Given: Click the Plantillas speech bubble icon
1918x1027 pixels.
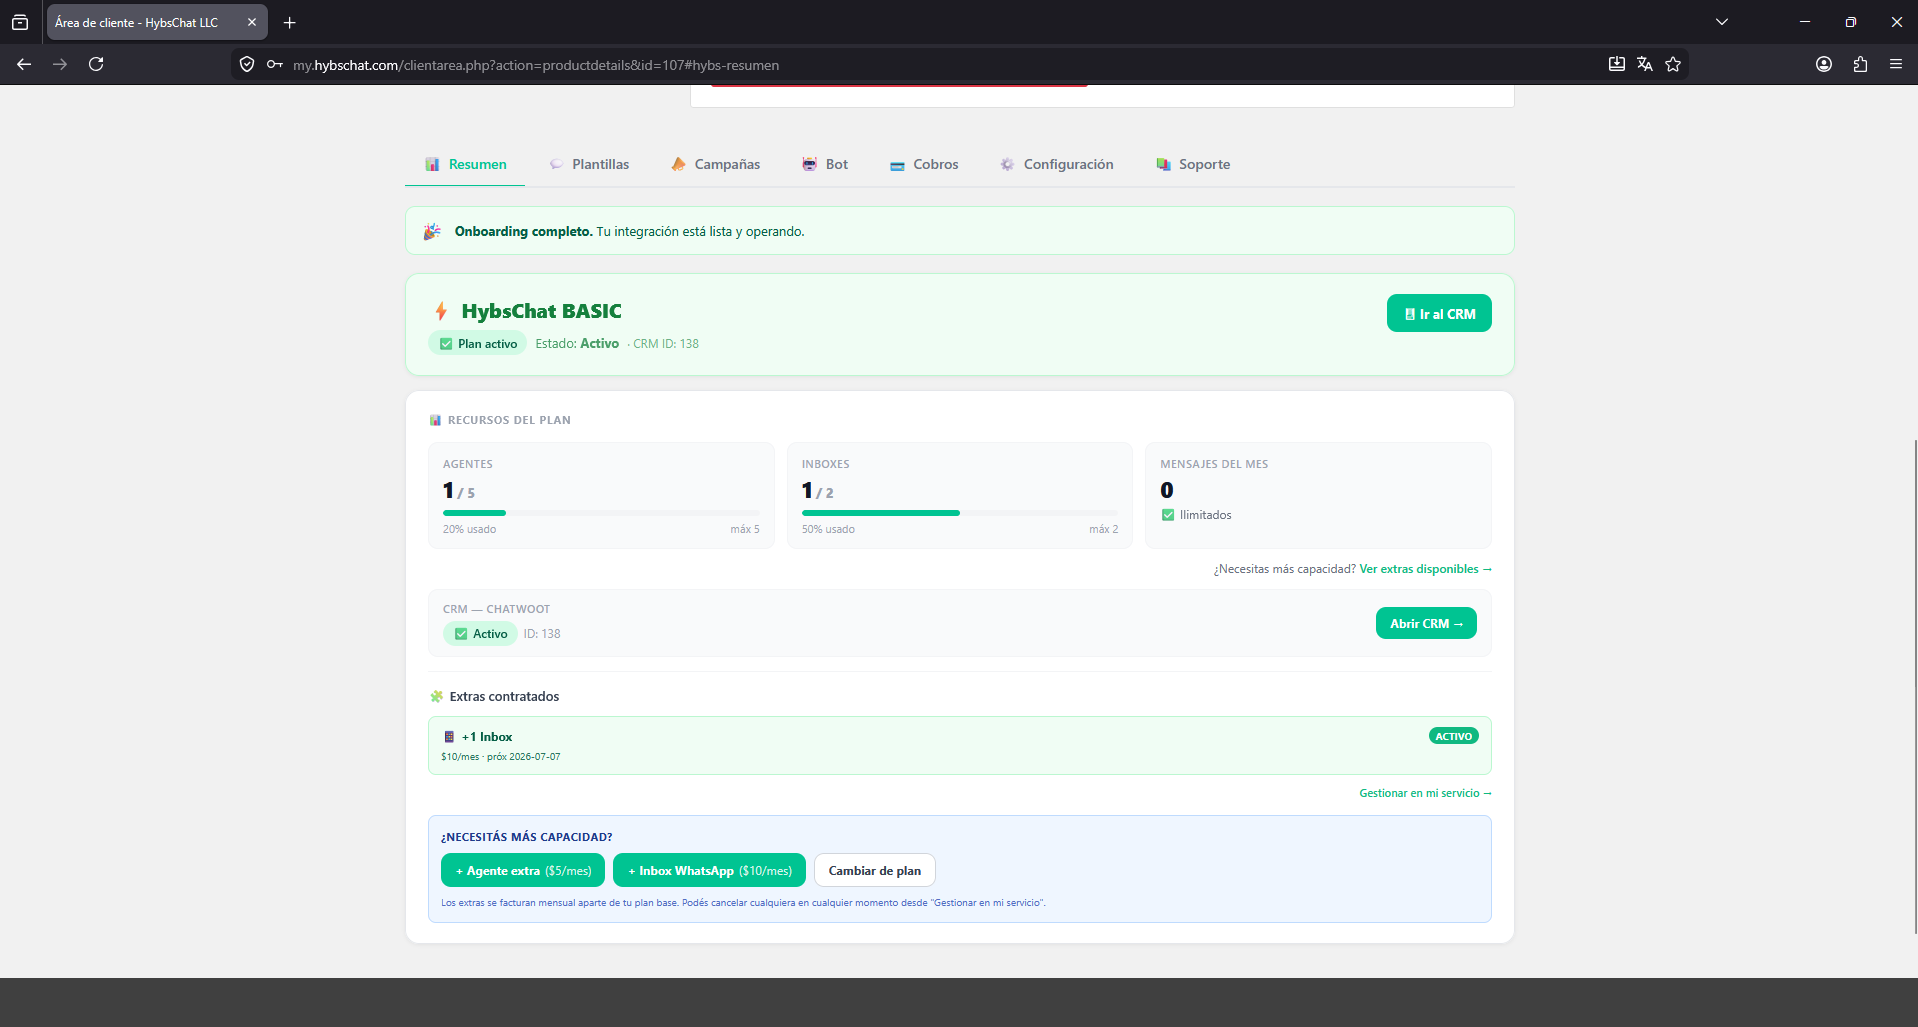Looking at the screenshot, I should [556, 164].
